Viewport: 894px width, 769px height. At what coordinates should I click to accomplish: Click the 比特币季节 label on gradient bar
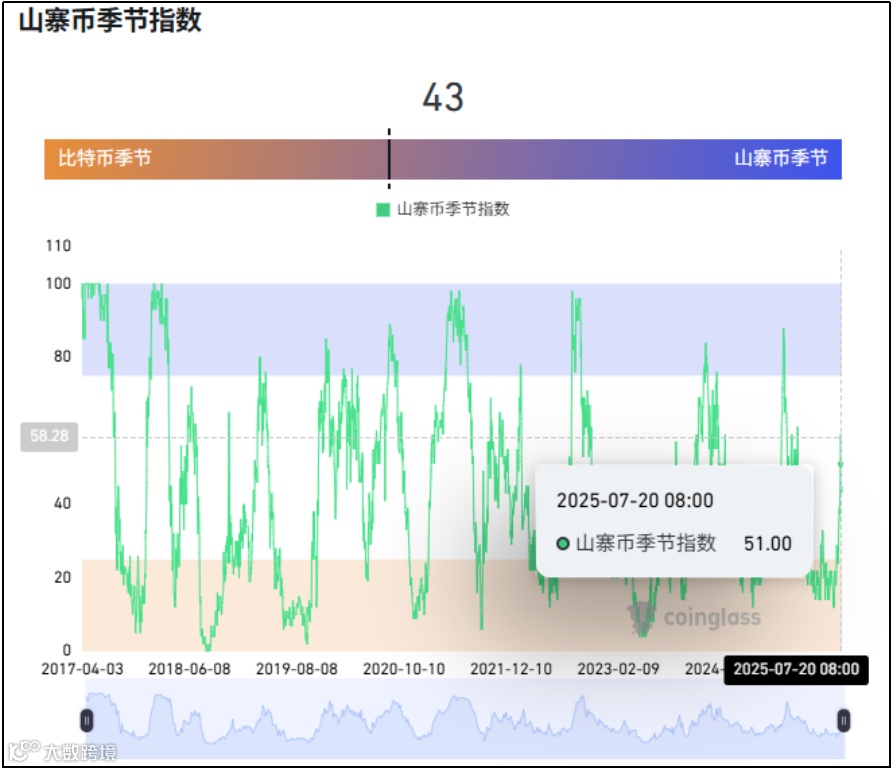[105, 158]
